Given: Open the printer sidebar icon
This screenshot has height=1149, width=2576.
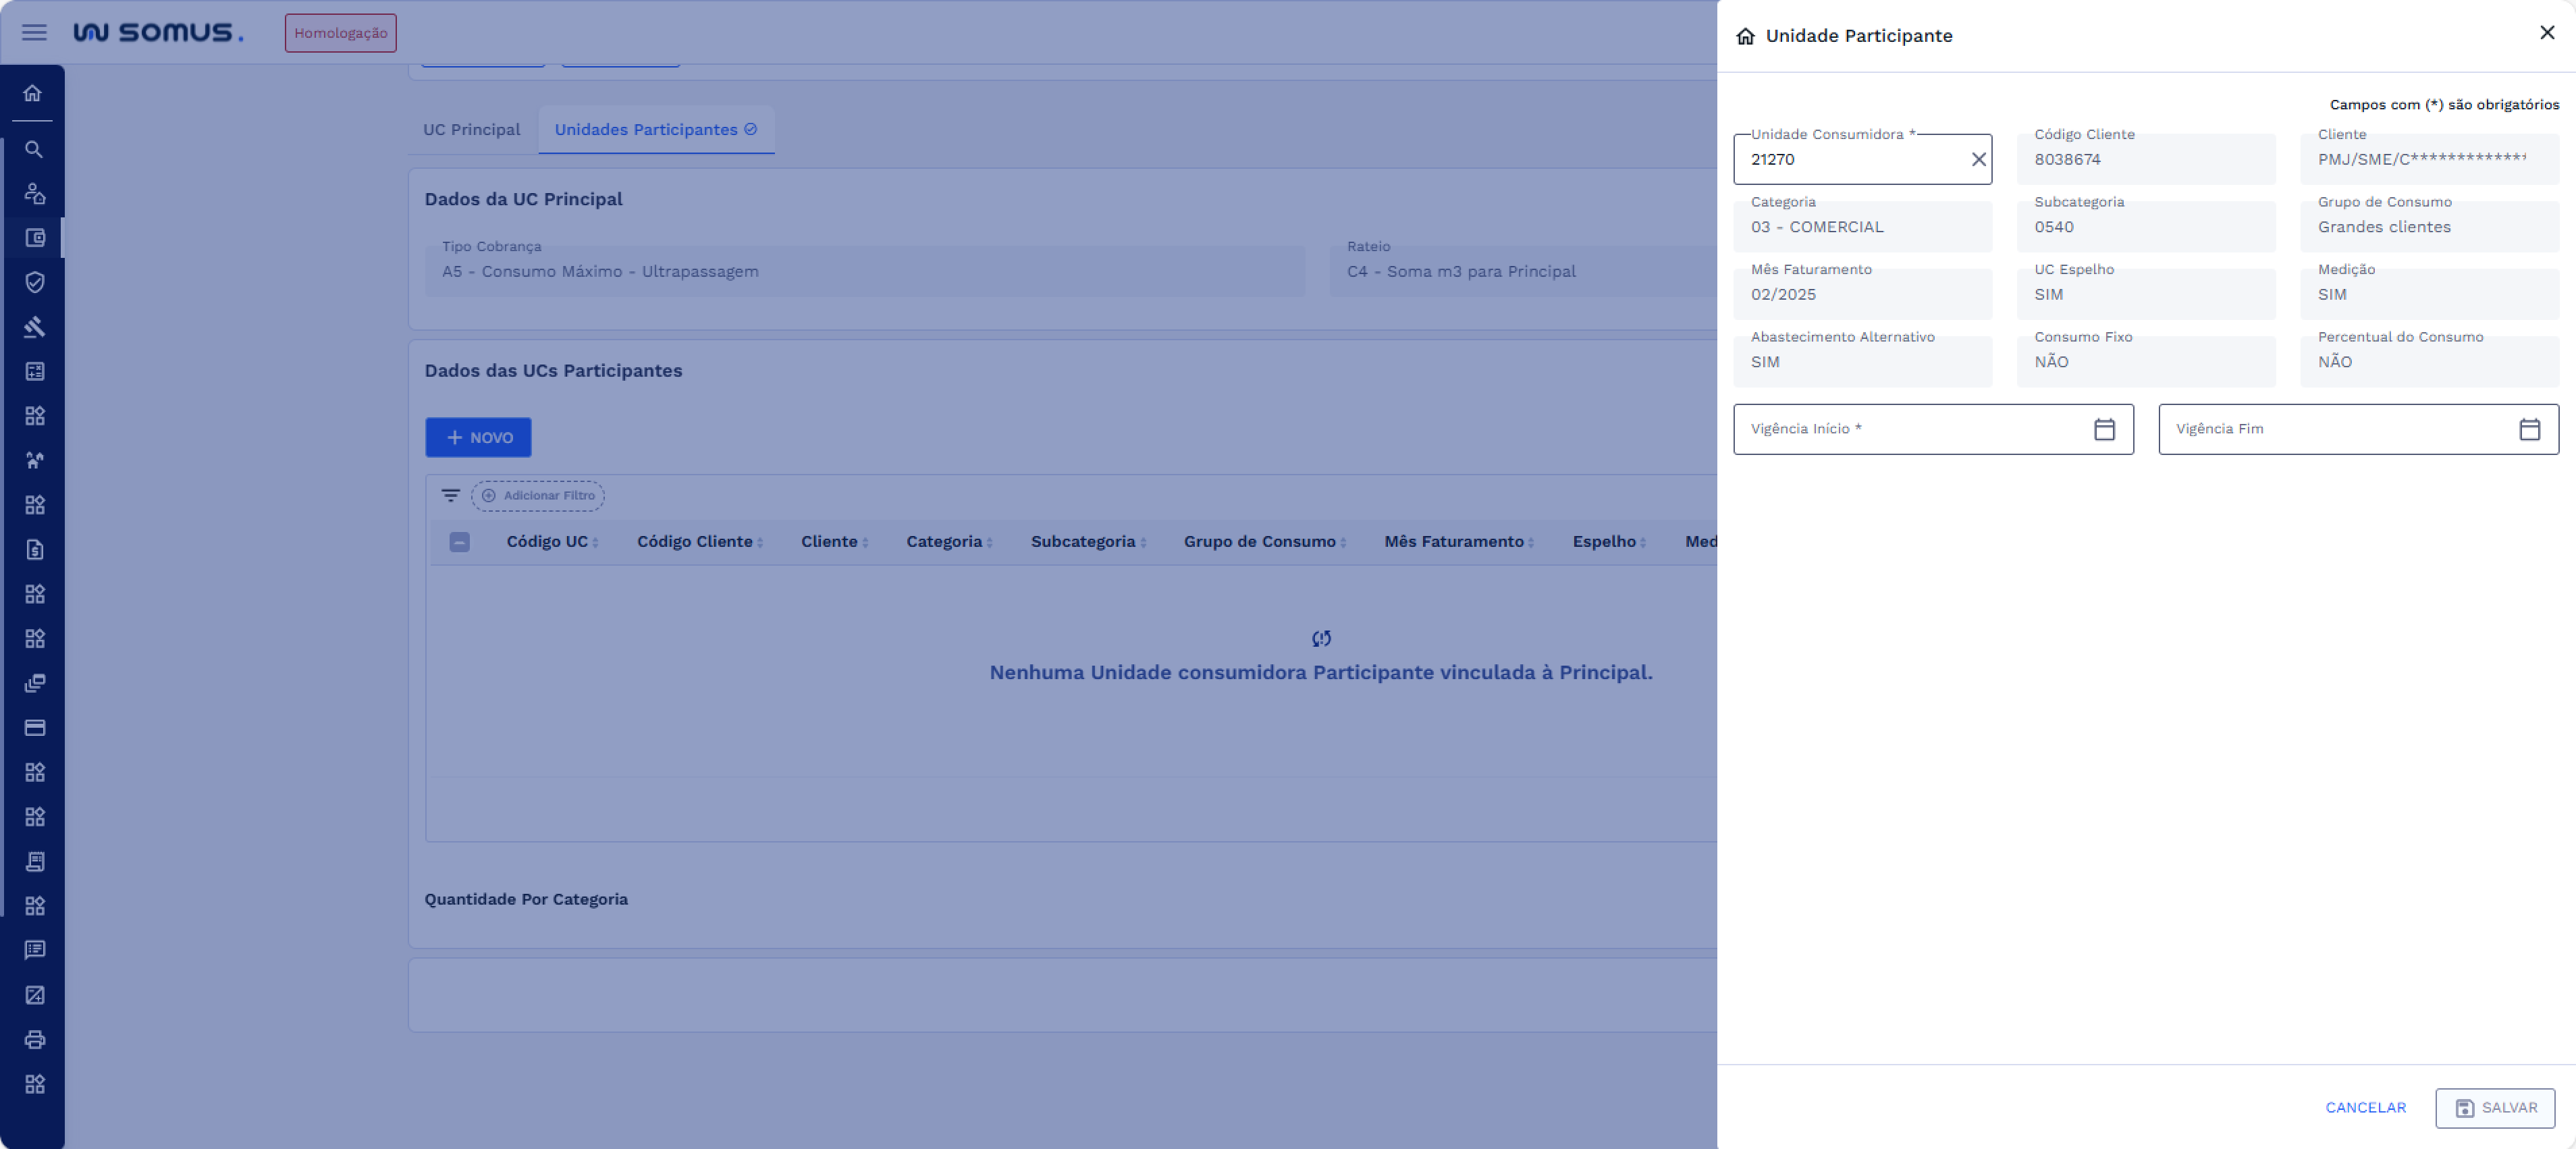Looking at the screenshot, I should click(34, 1039).
